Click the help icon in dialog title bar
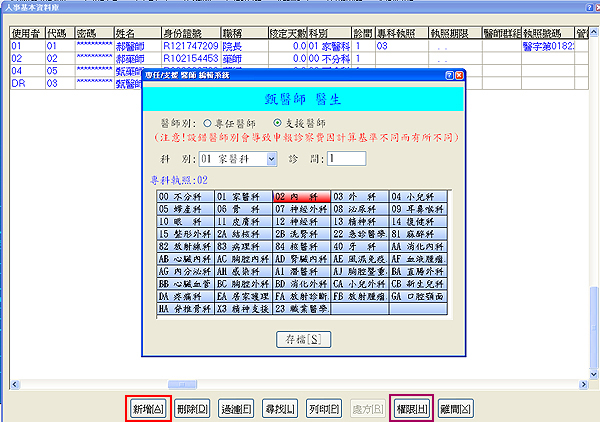600x422 pixels. [x=445, y=76]
